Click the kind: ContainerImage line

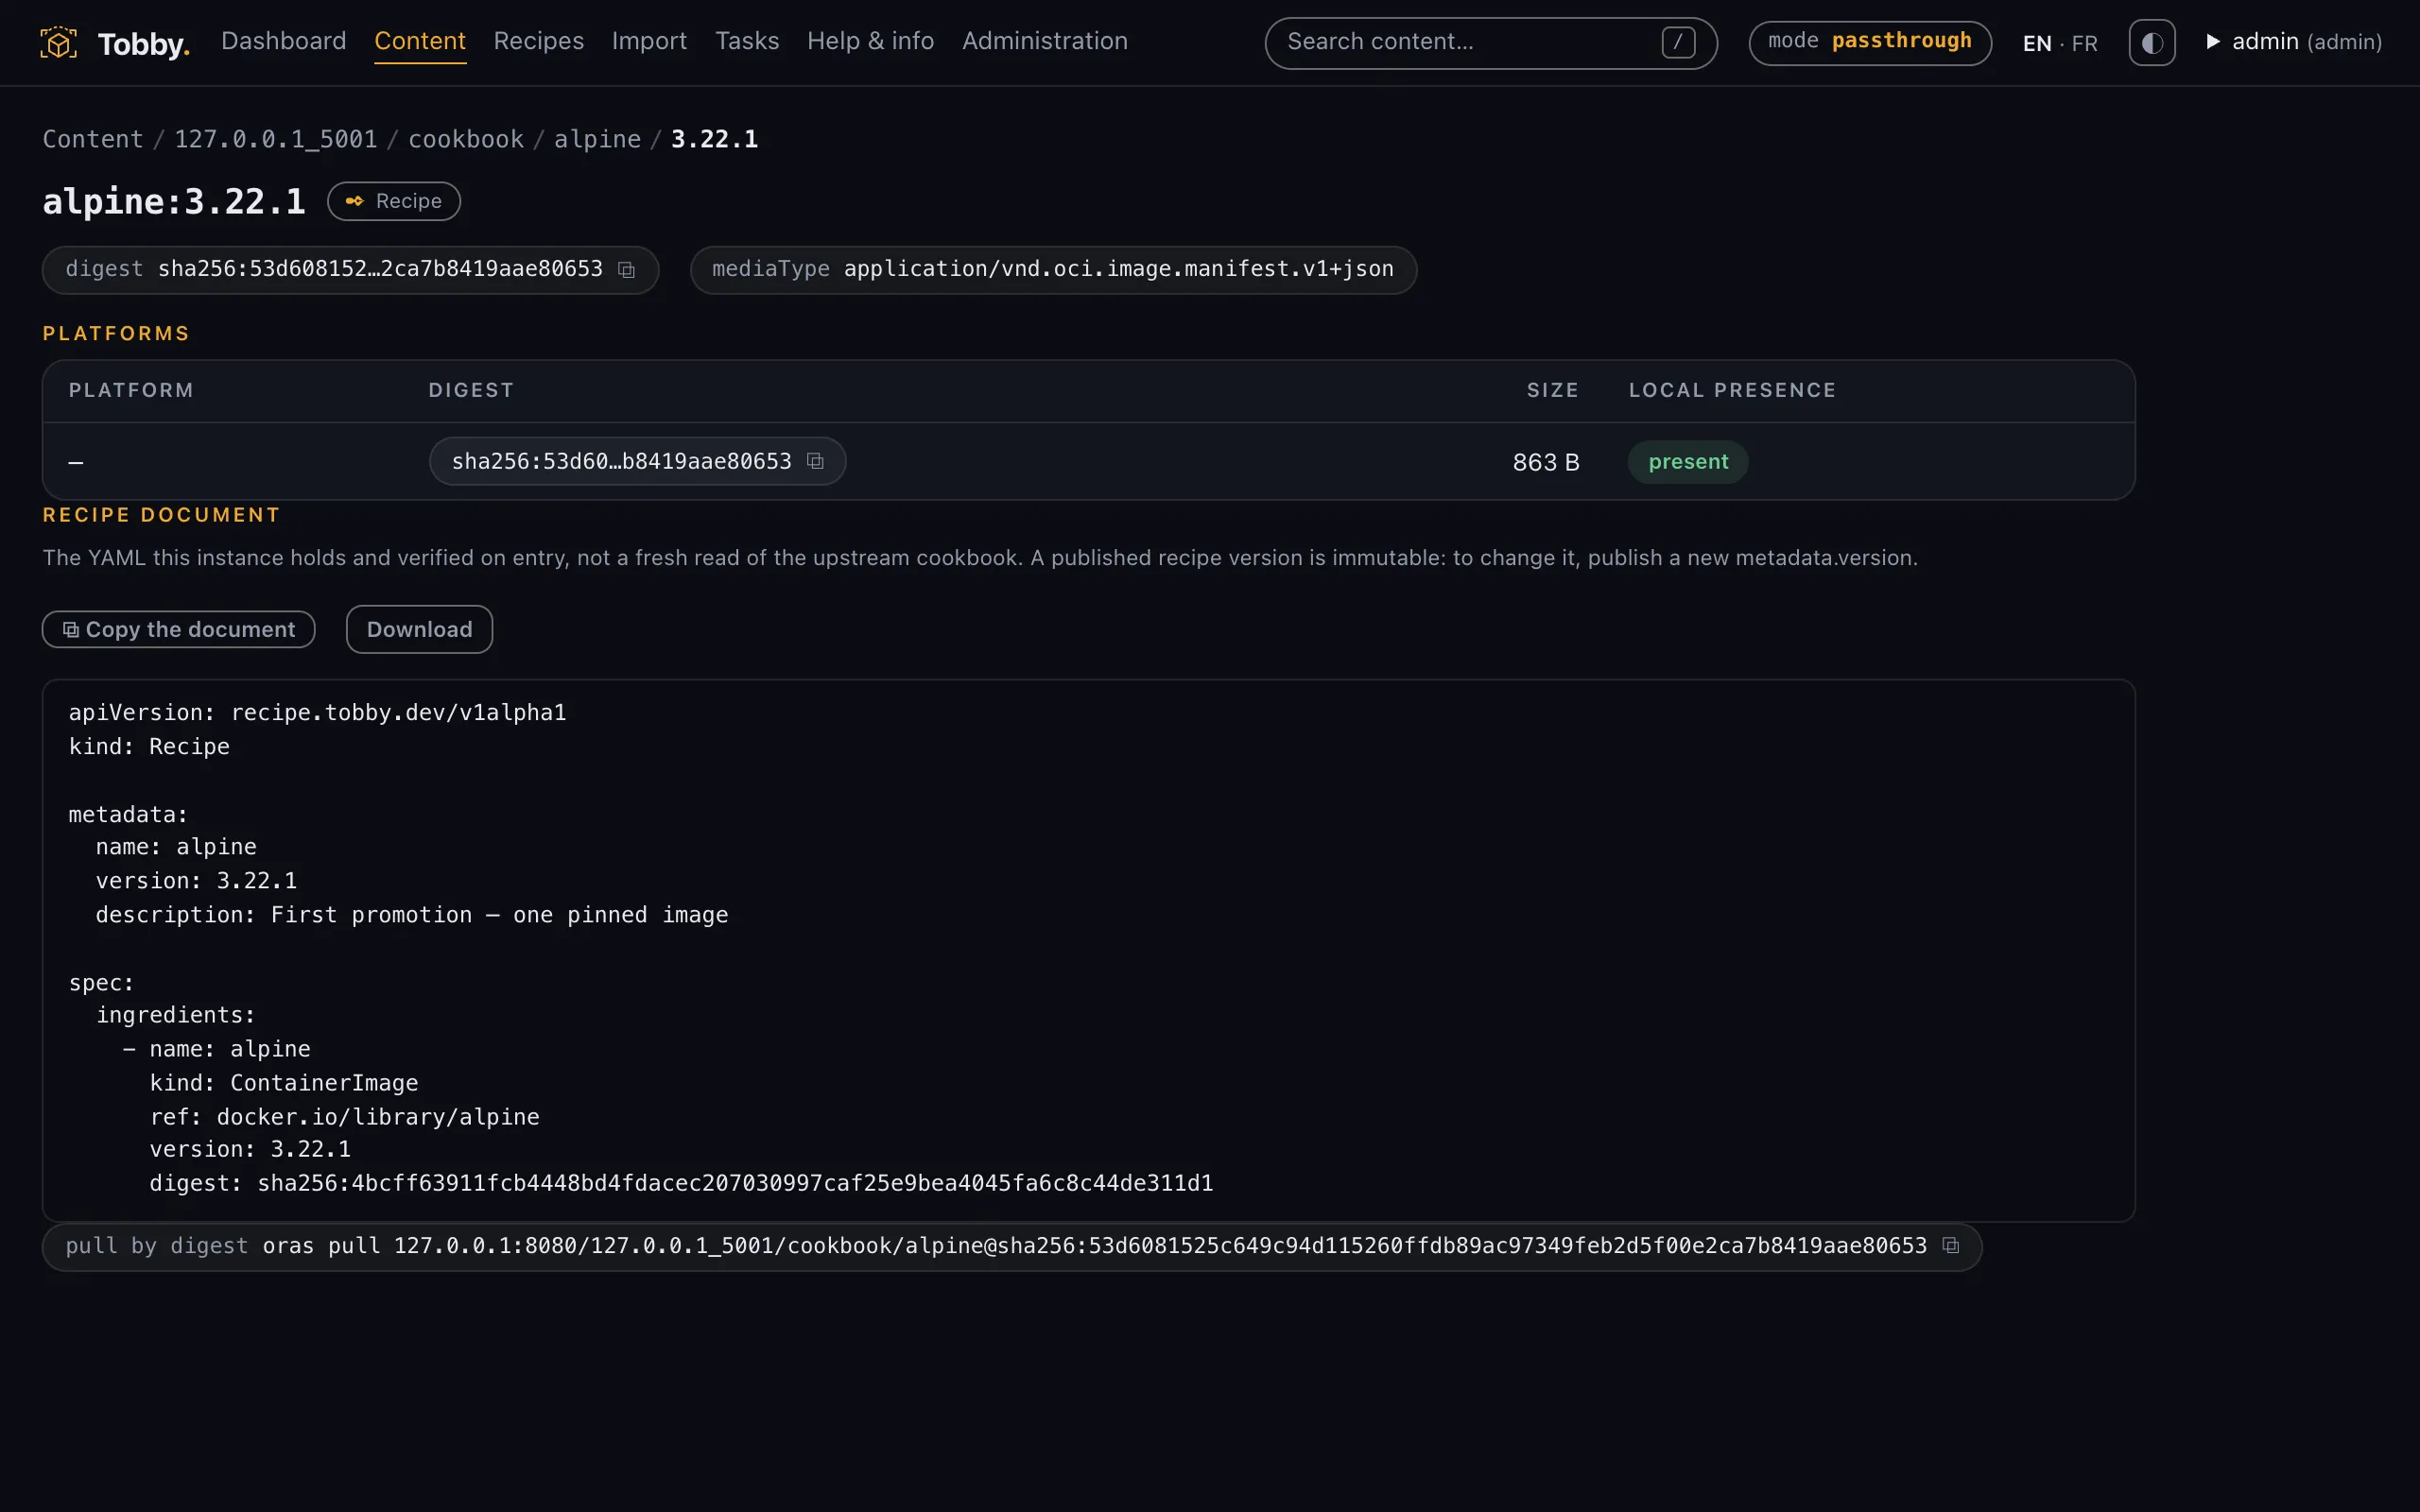pyautogui.click(x=284, y=1083)
